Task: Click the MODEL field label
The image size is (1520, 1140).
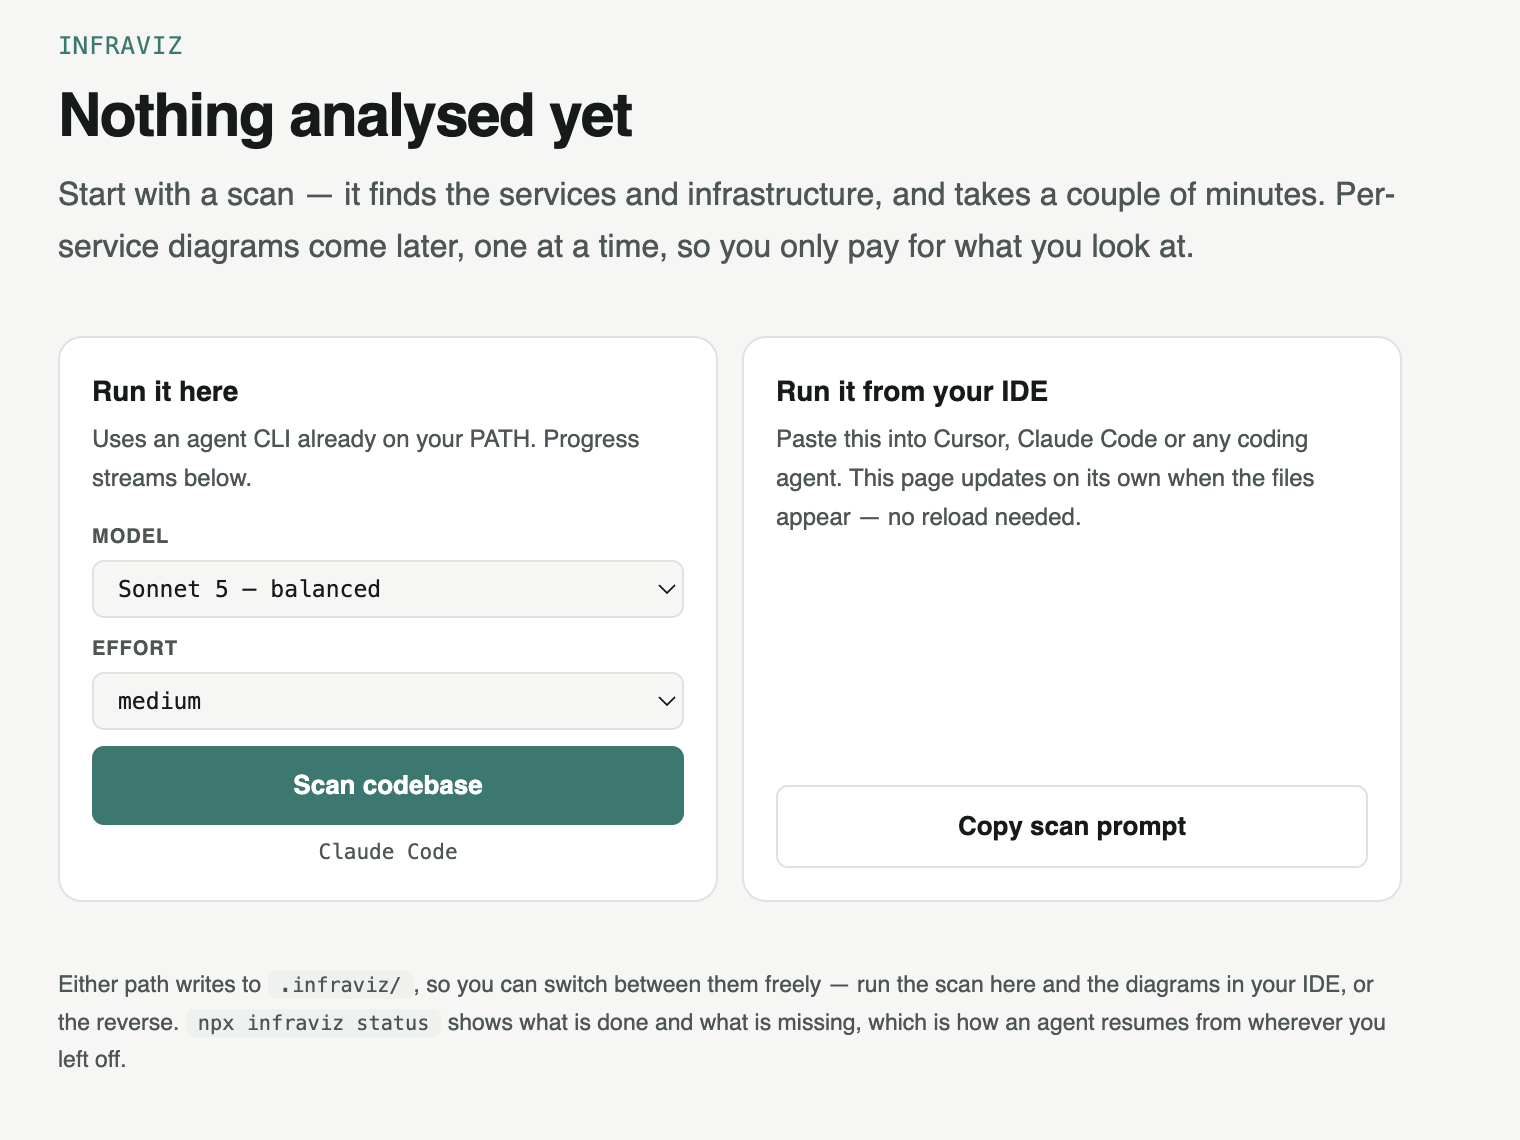Action: coord(130,536)
